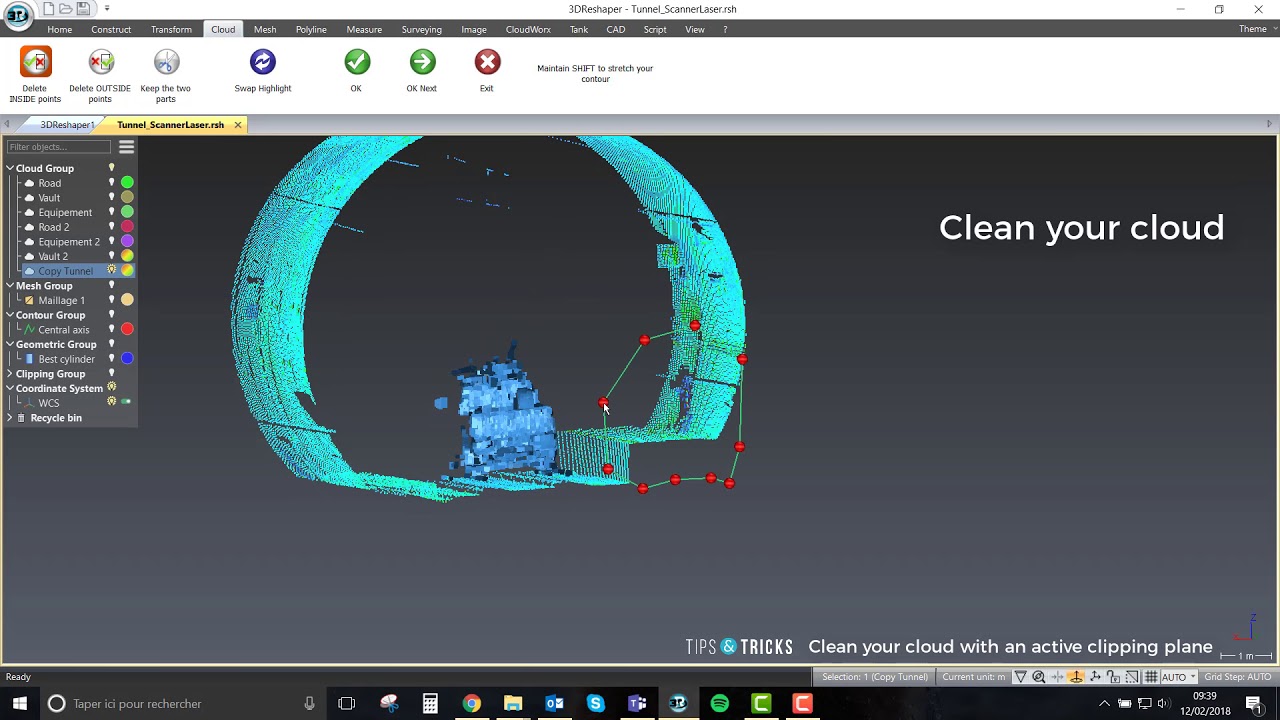Toggle visibility bulb for Copy Tunnel
Screen dimensions: 1280x720
point(112,271)
